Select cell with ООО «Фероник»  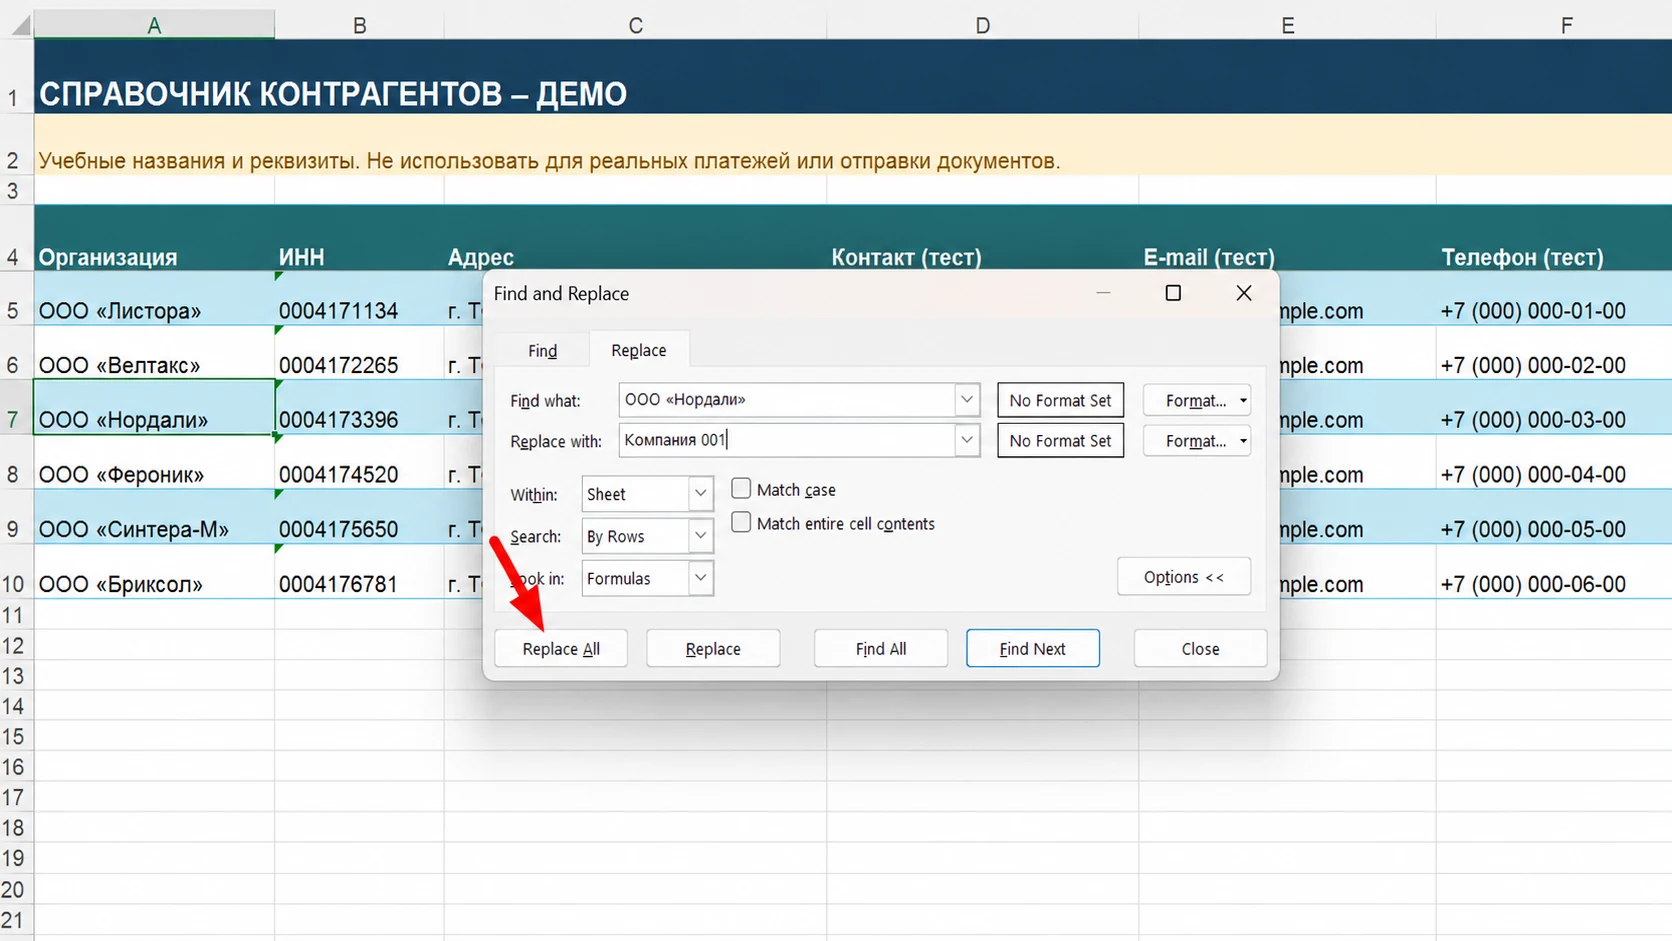154,462
